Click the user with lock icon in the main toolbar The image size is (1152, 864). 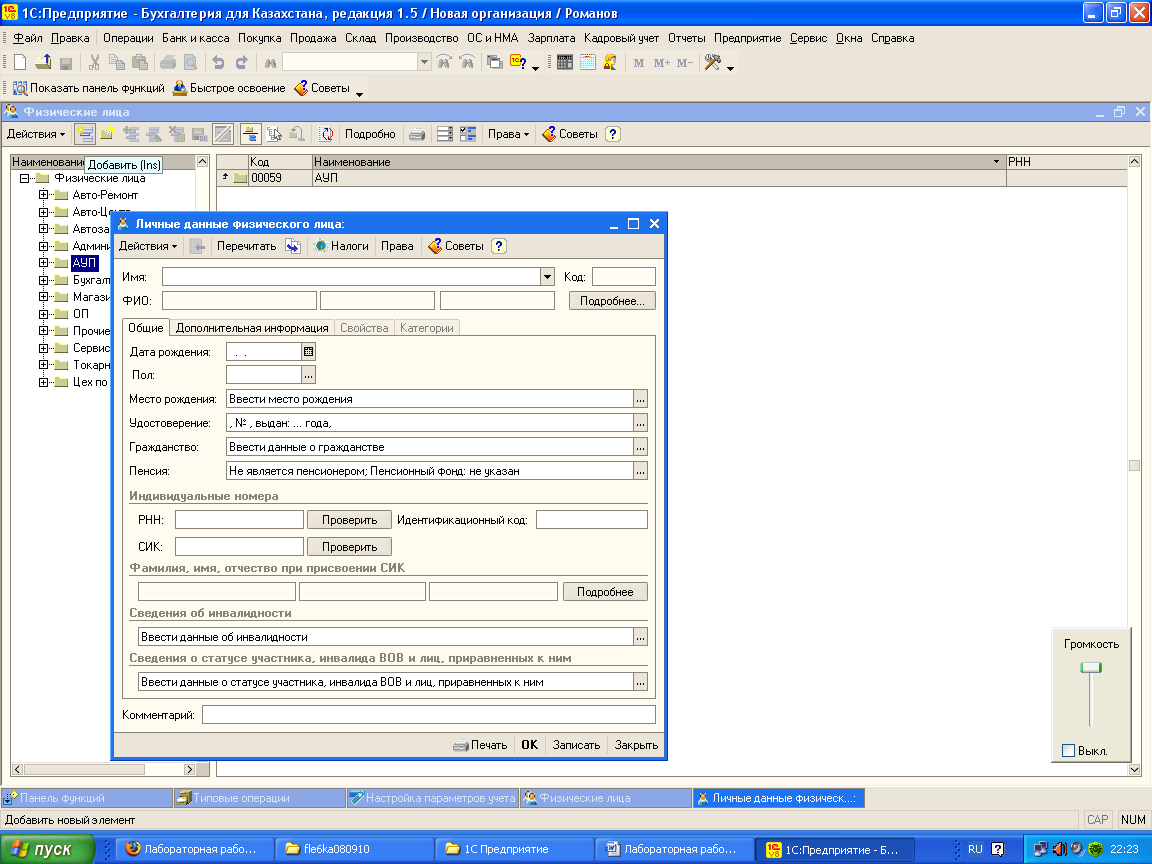[x=610, y=63]
